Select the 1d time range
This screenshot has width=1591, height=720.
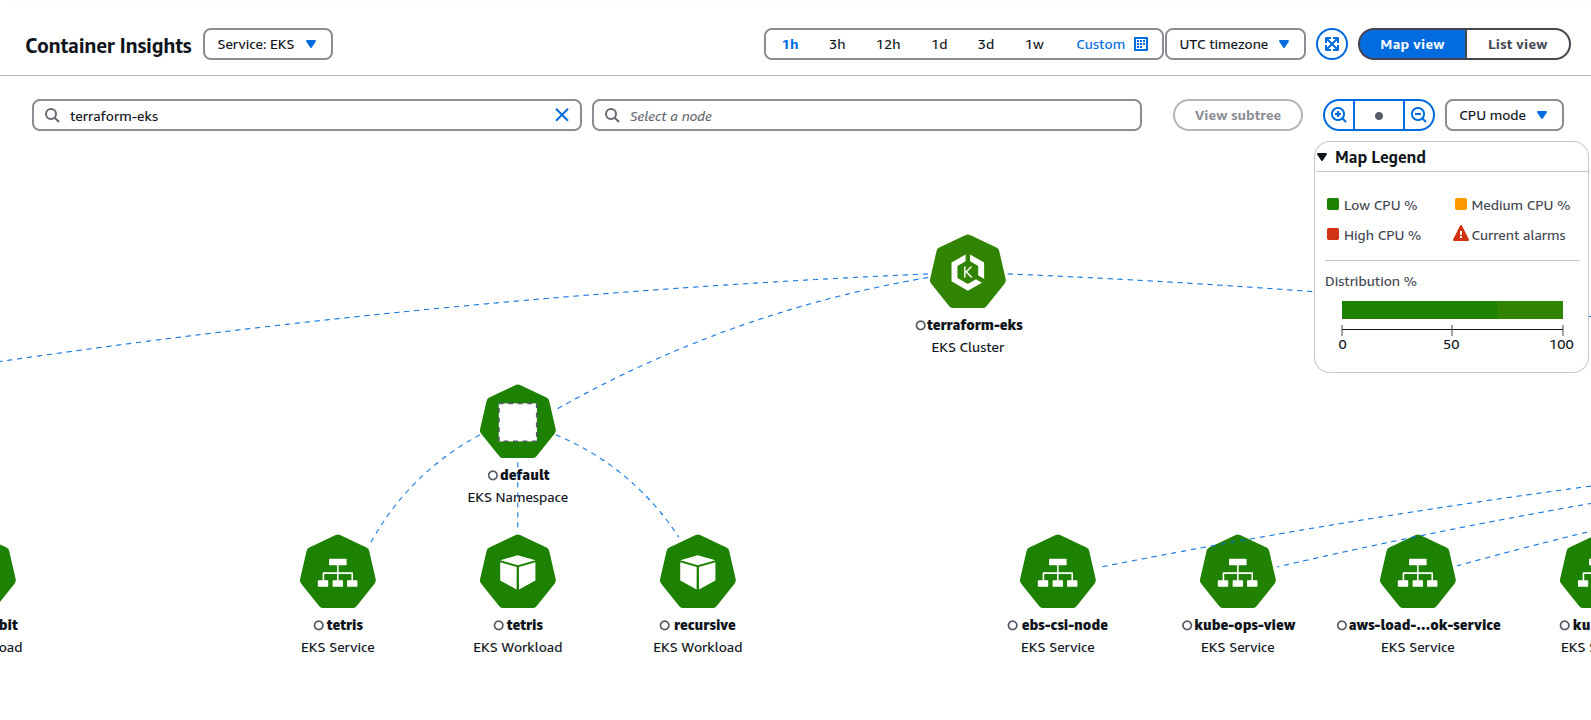pyautogui.click(x=939, y=44)
